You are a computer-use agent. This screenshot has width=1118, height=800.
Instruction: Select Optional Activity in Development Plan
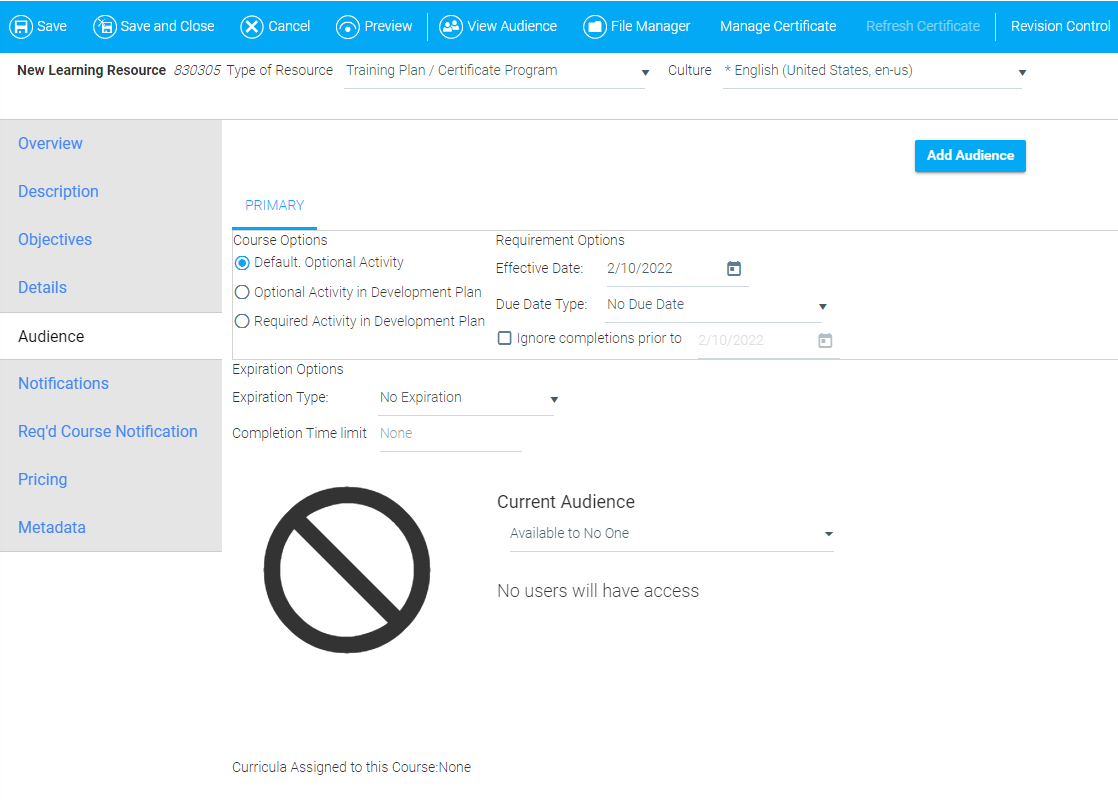click(x=242, y=293)
